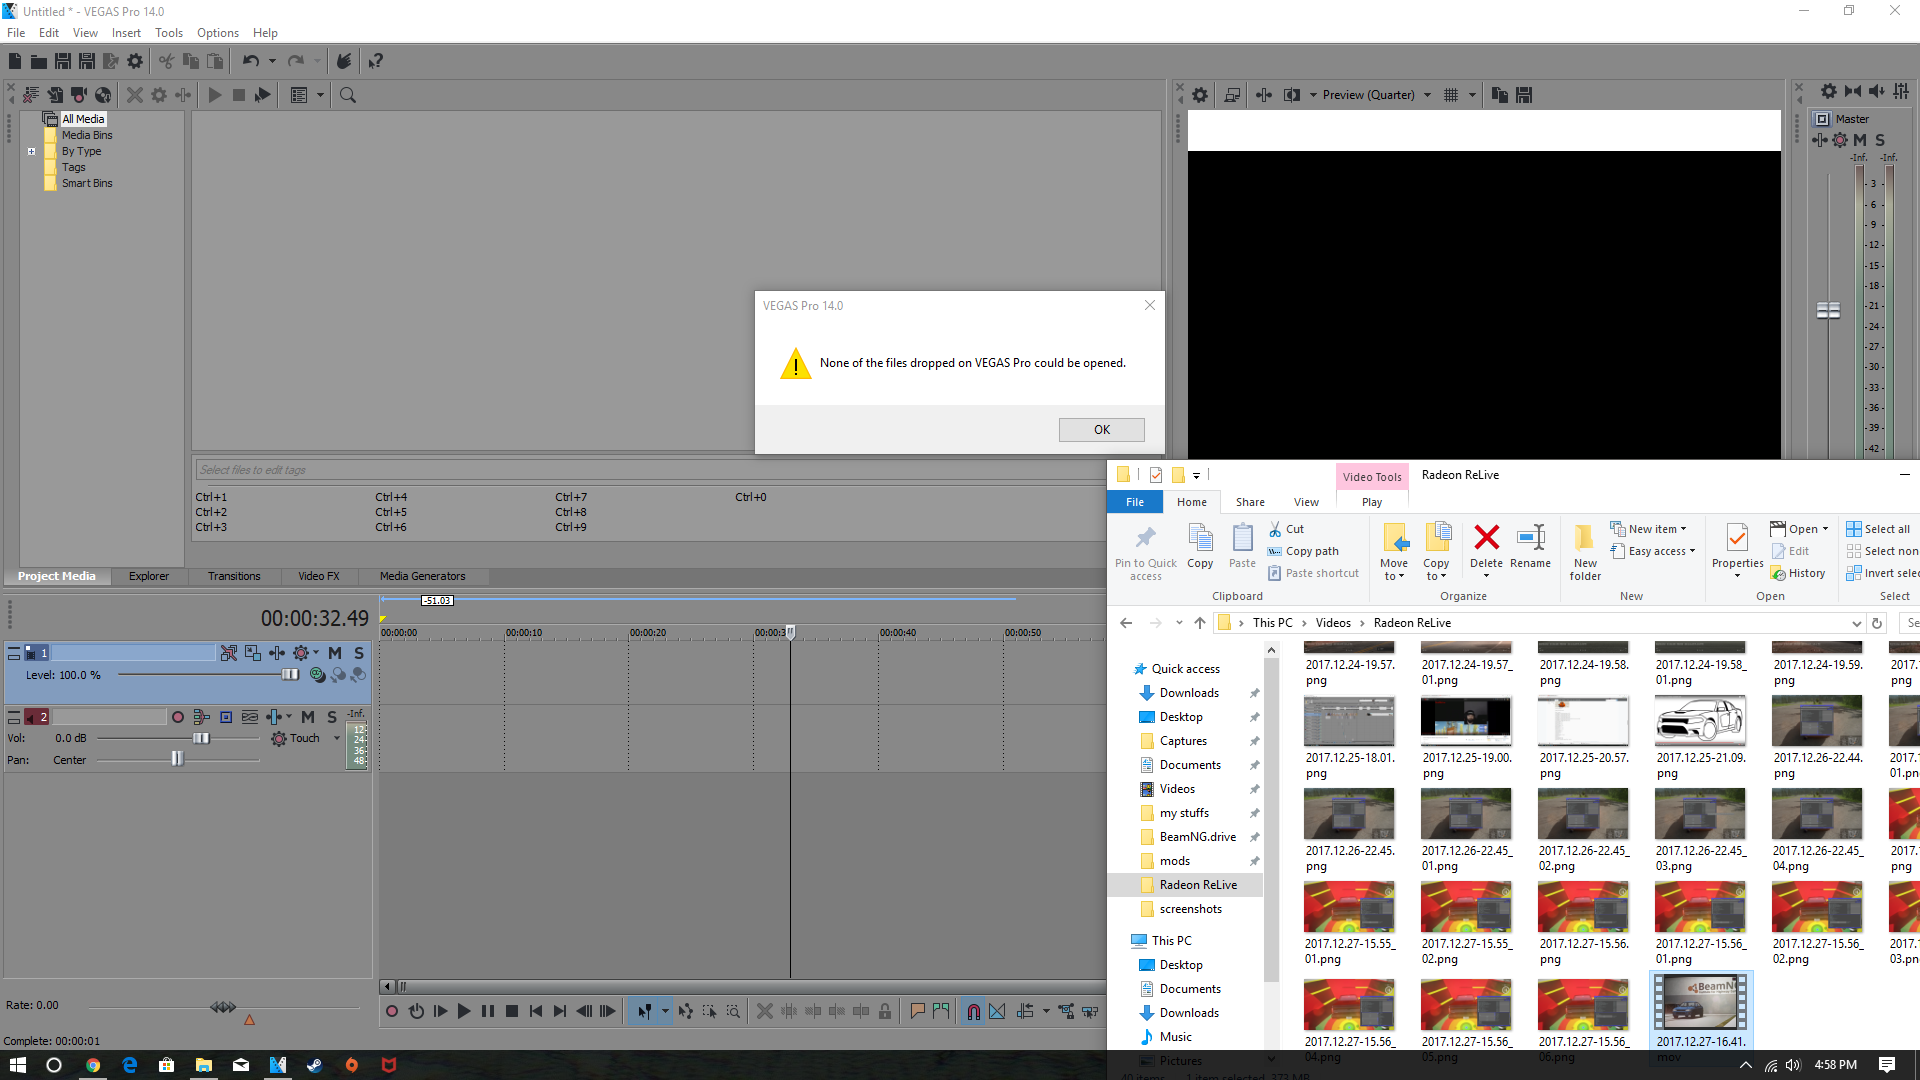Screen dimensions: 1920x1080
Task: Open the Insert menu in VEGAS
Action: [126, 33]
